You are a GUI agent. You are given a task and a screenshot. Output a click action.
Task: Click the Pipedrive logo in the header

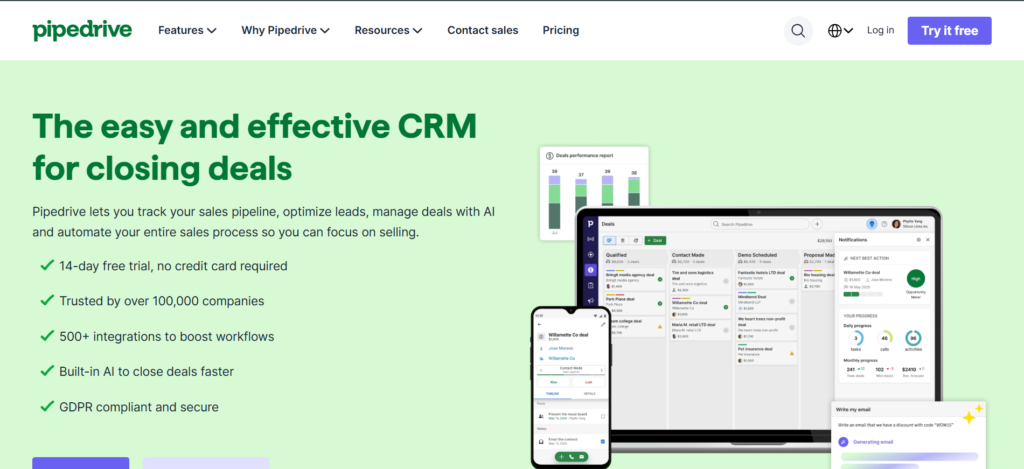point(82,30)
